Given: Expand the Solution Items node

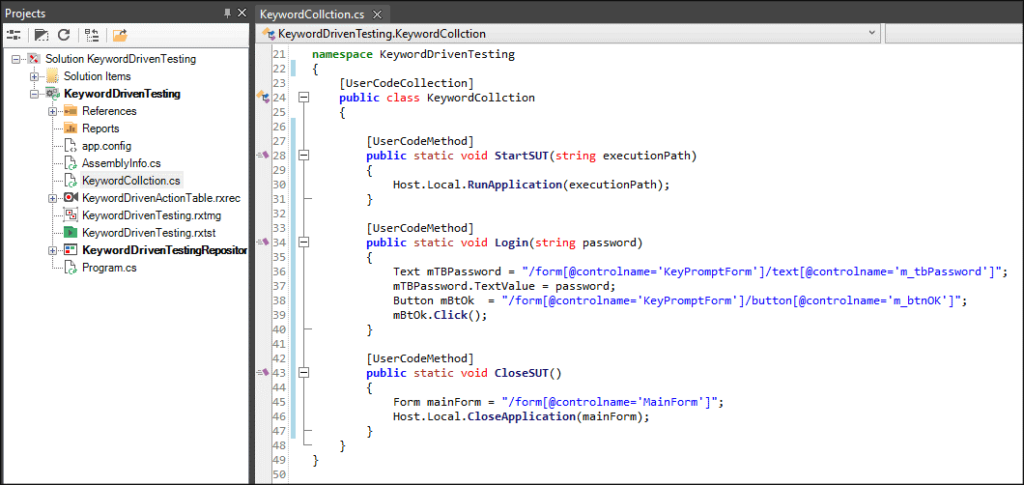Looking at the screenshot, I should (34, 76).
